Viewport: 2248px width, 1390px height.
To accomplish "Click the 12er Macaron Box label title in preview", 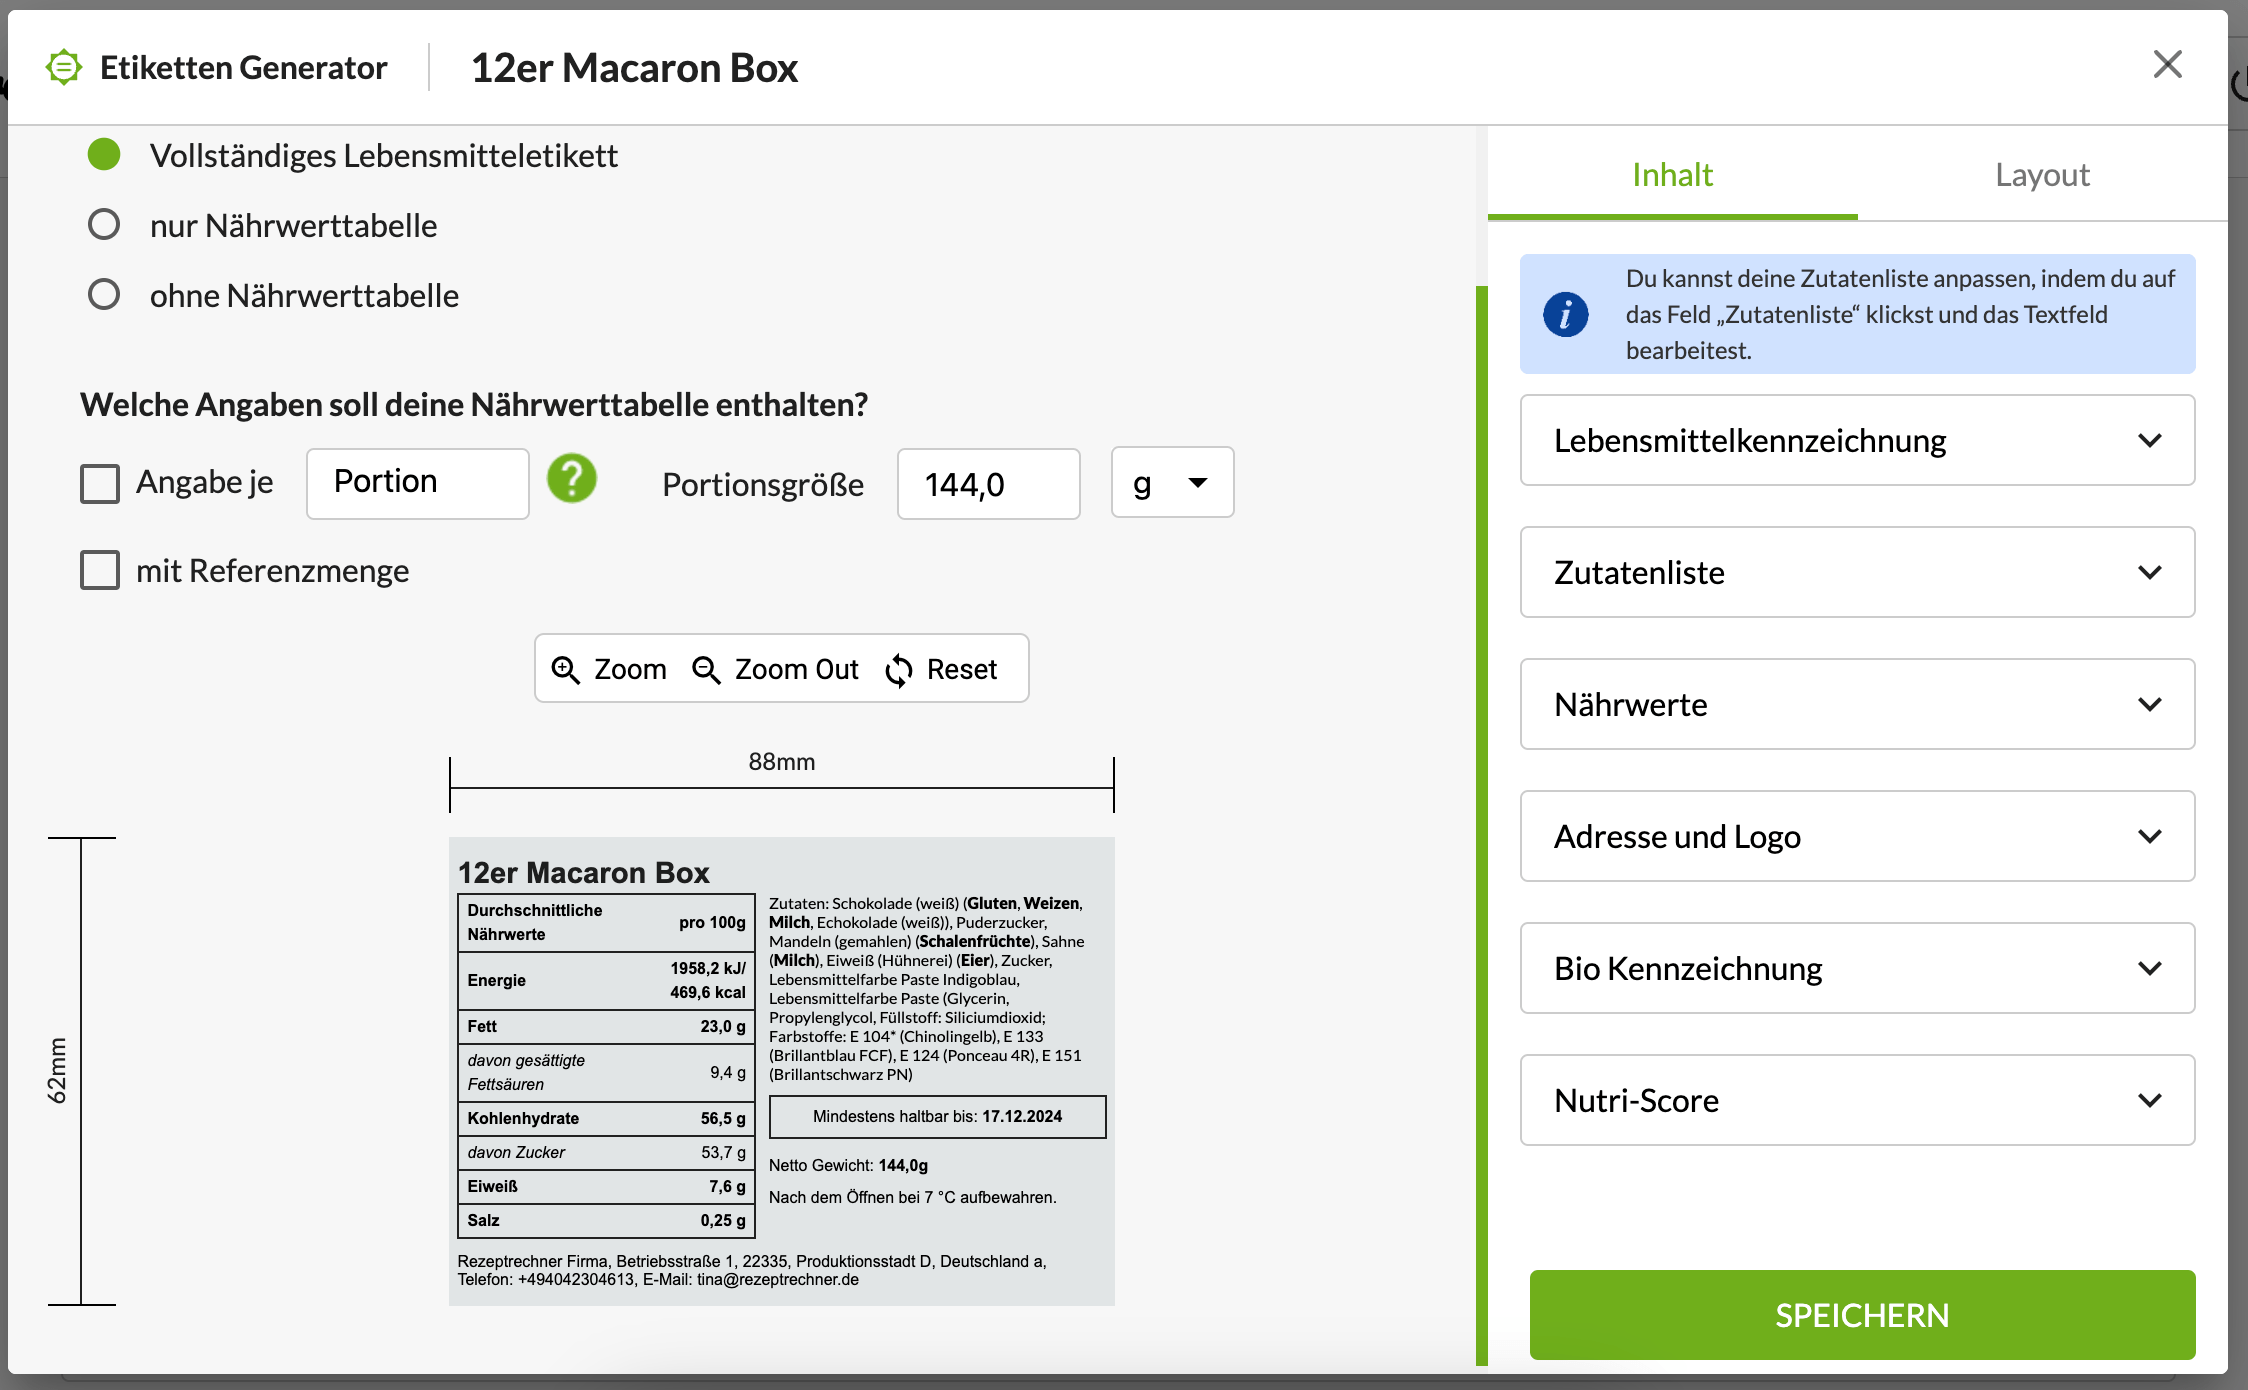I will click(584, 873).
